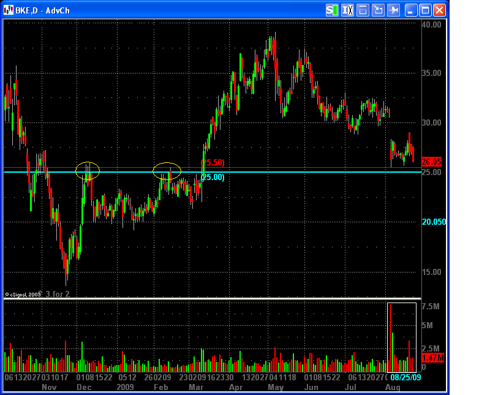This screenshot has height=395, width=490.
Task: Click the pop-out window arrow icon
Action: point(378,10)
